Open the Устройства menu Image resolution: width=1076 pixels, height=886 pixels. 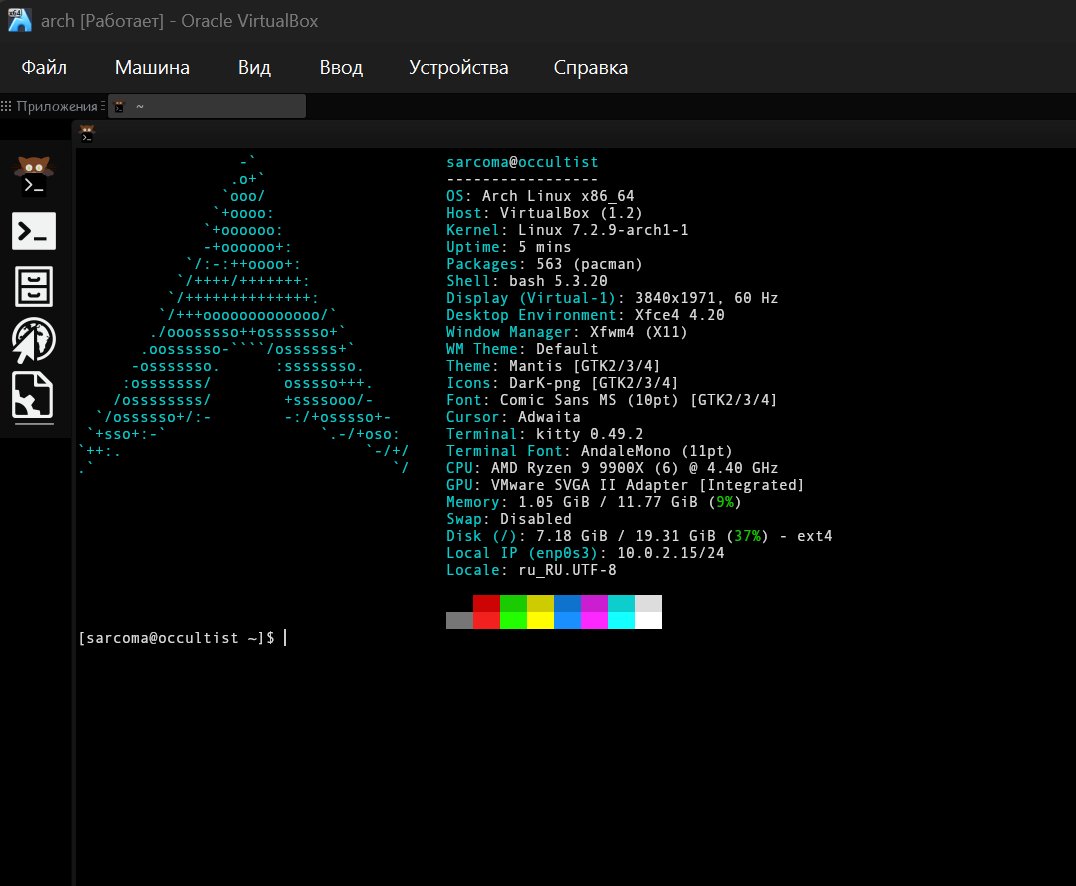[458, 67]
